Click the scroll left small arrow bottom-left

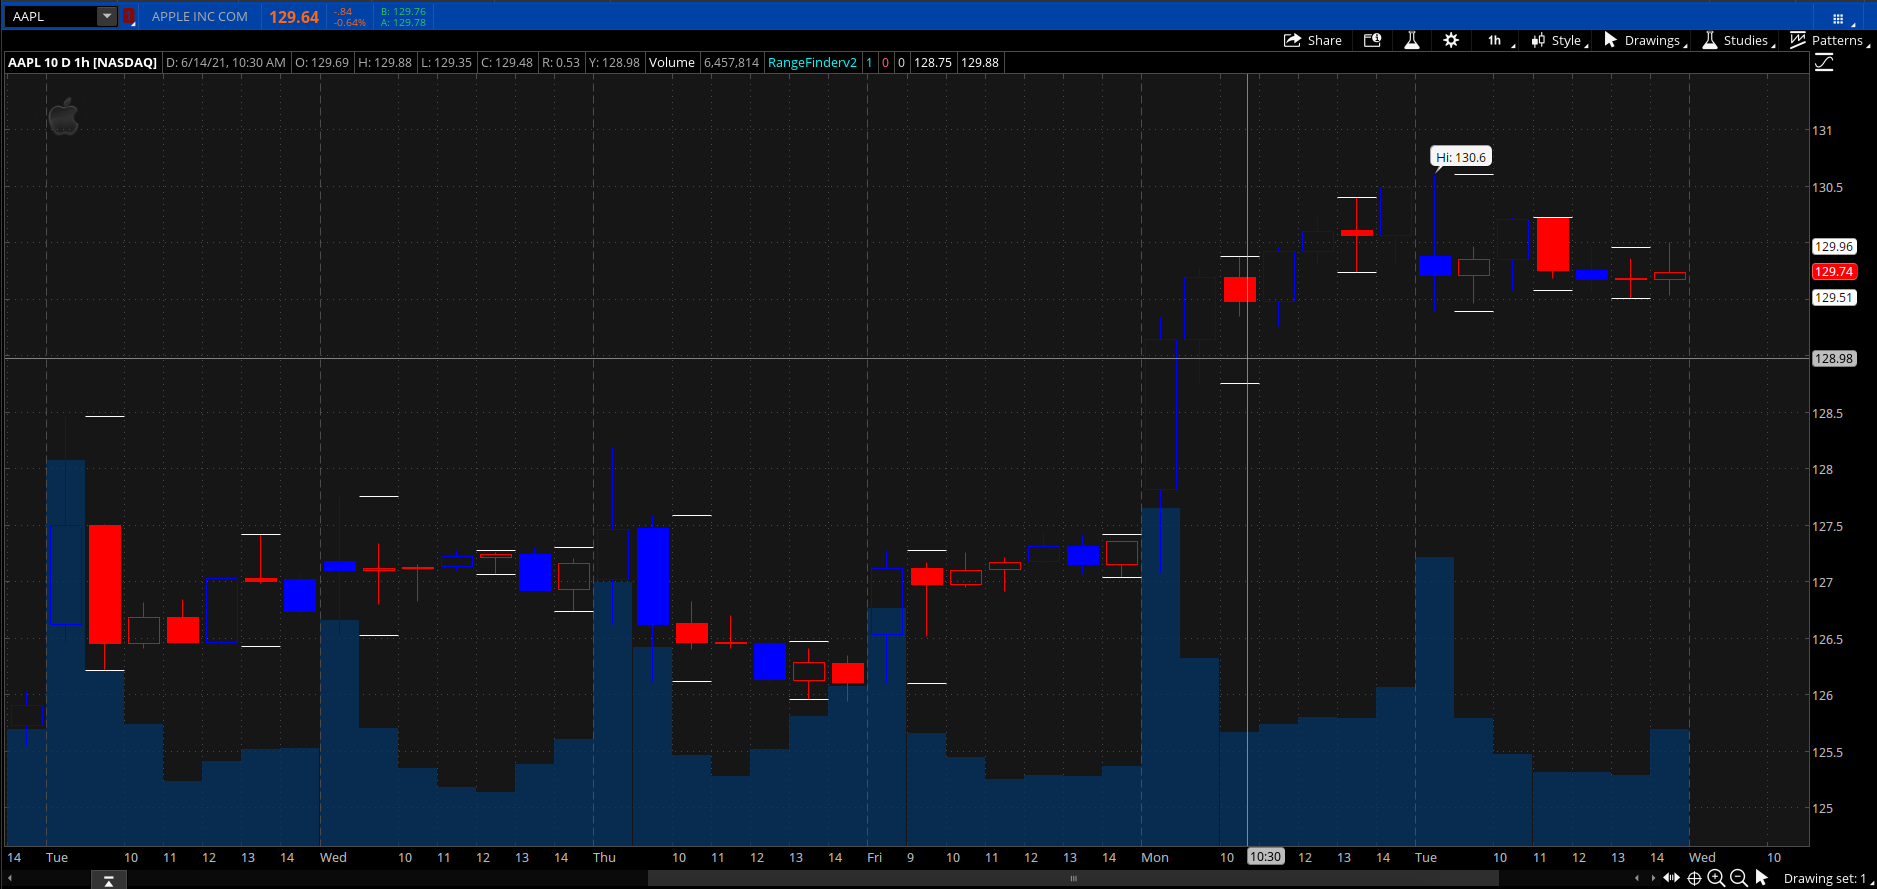coord(9,878)
